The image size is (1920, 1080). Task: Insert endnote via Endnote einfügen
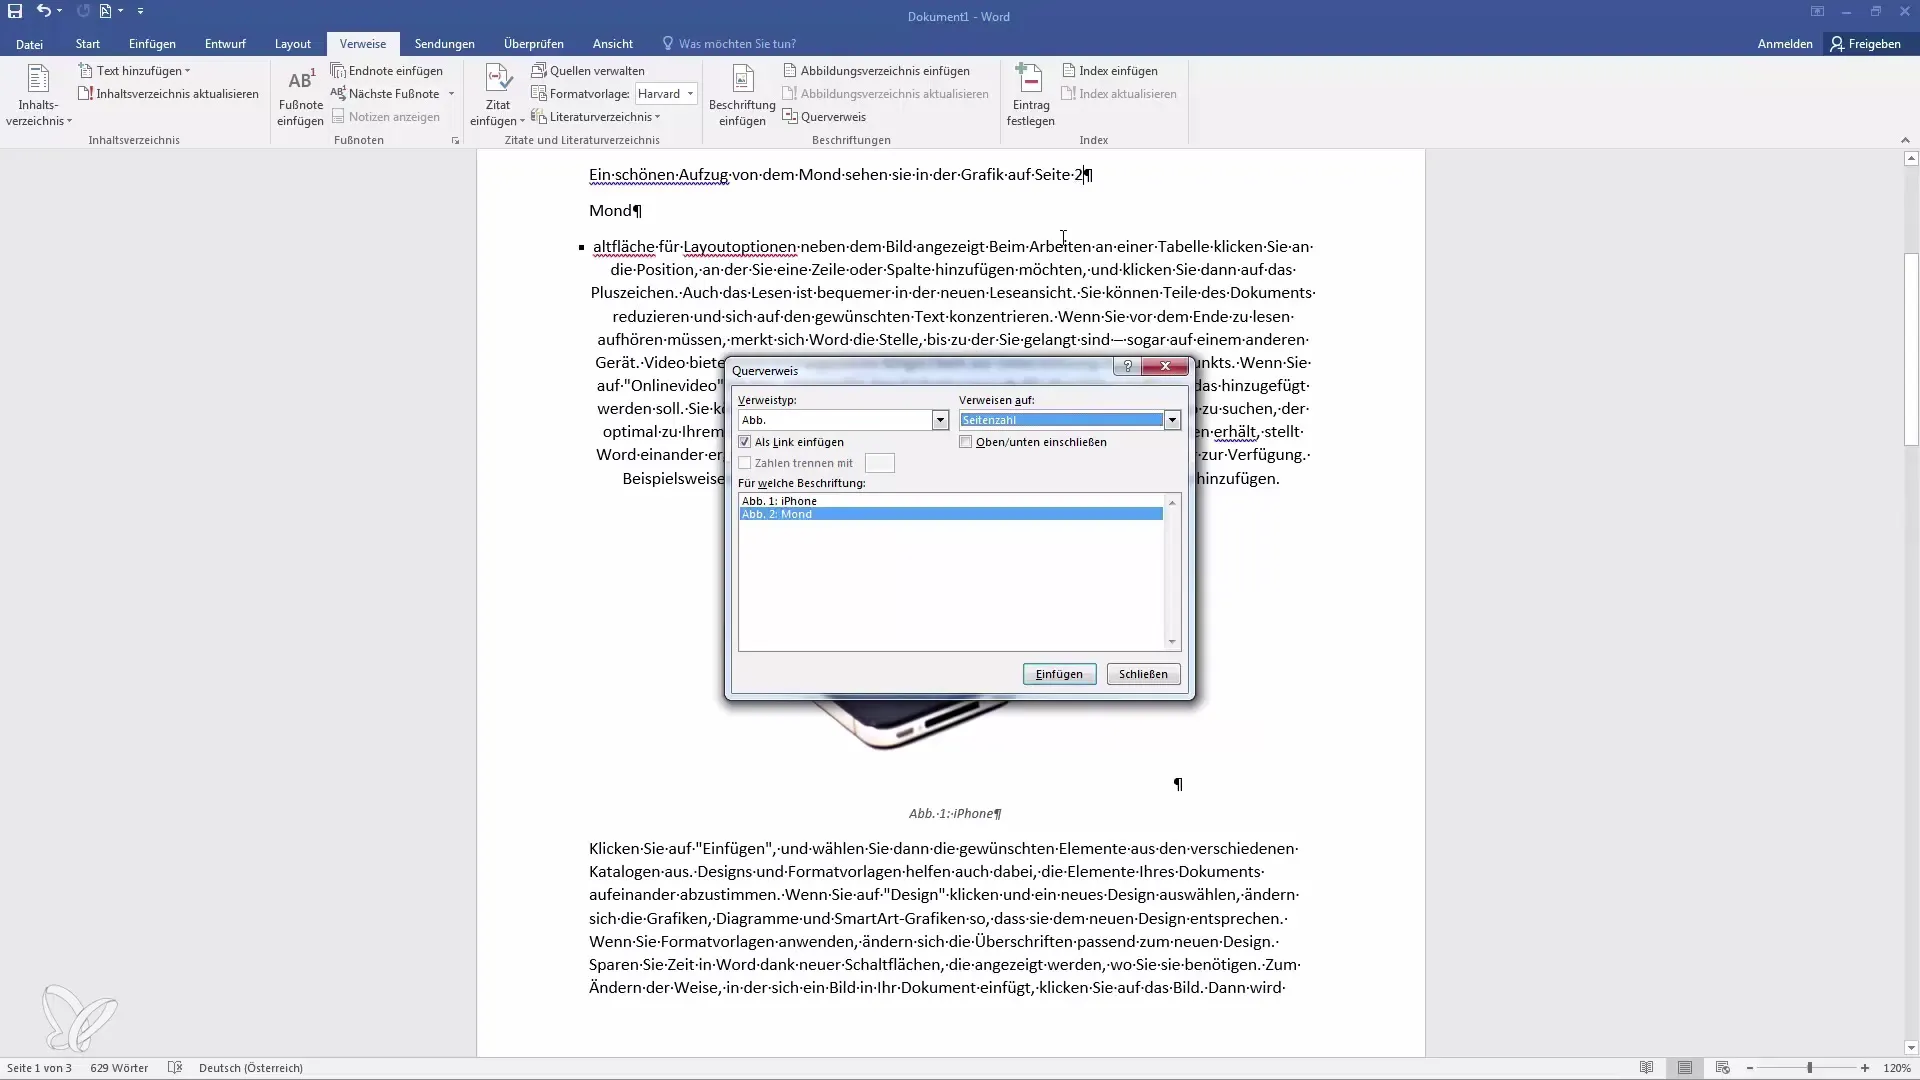pos(387,71)
